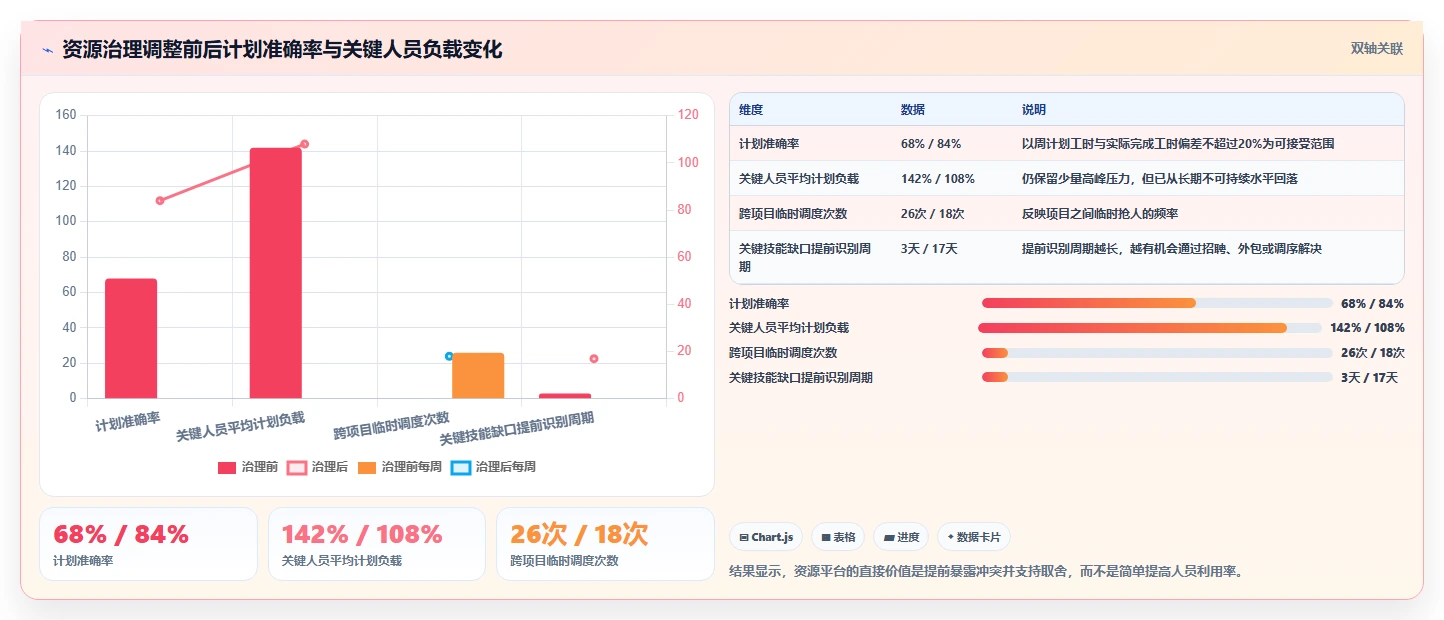Click the 68% / 84% value beside progress bar
Screen dimensions: 1444x620
point(1373,303)
